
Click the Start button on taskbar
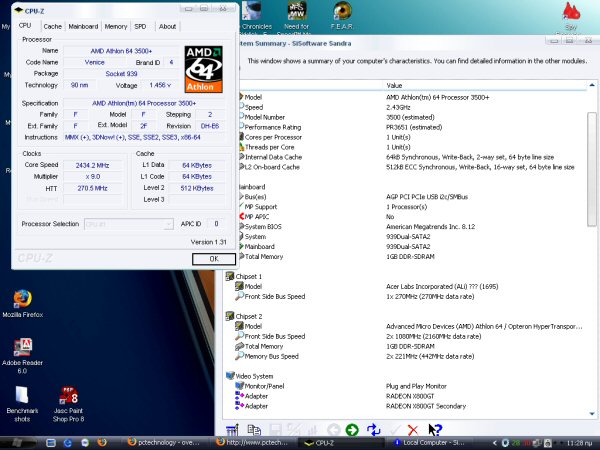tap(17, 443)
